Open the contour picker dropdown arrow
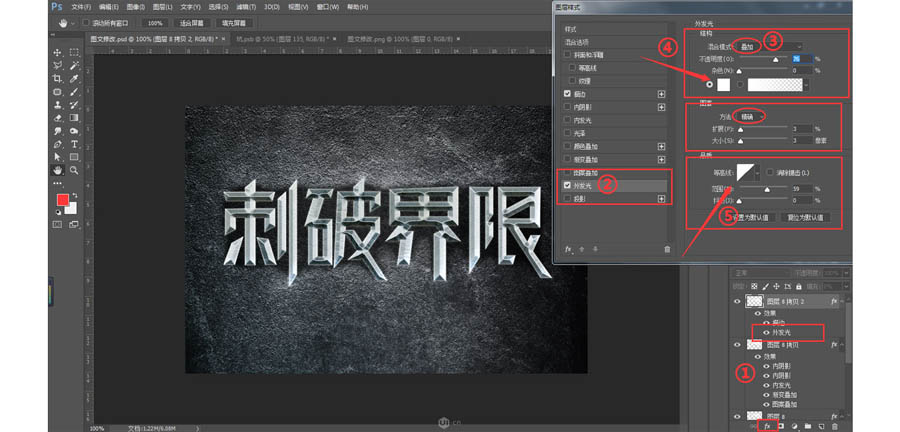900x432 pixels. (760, 172)
